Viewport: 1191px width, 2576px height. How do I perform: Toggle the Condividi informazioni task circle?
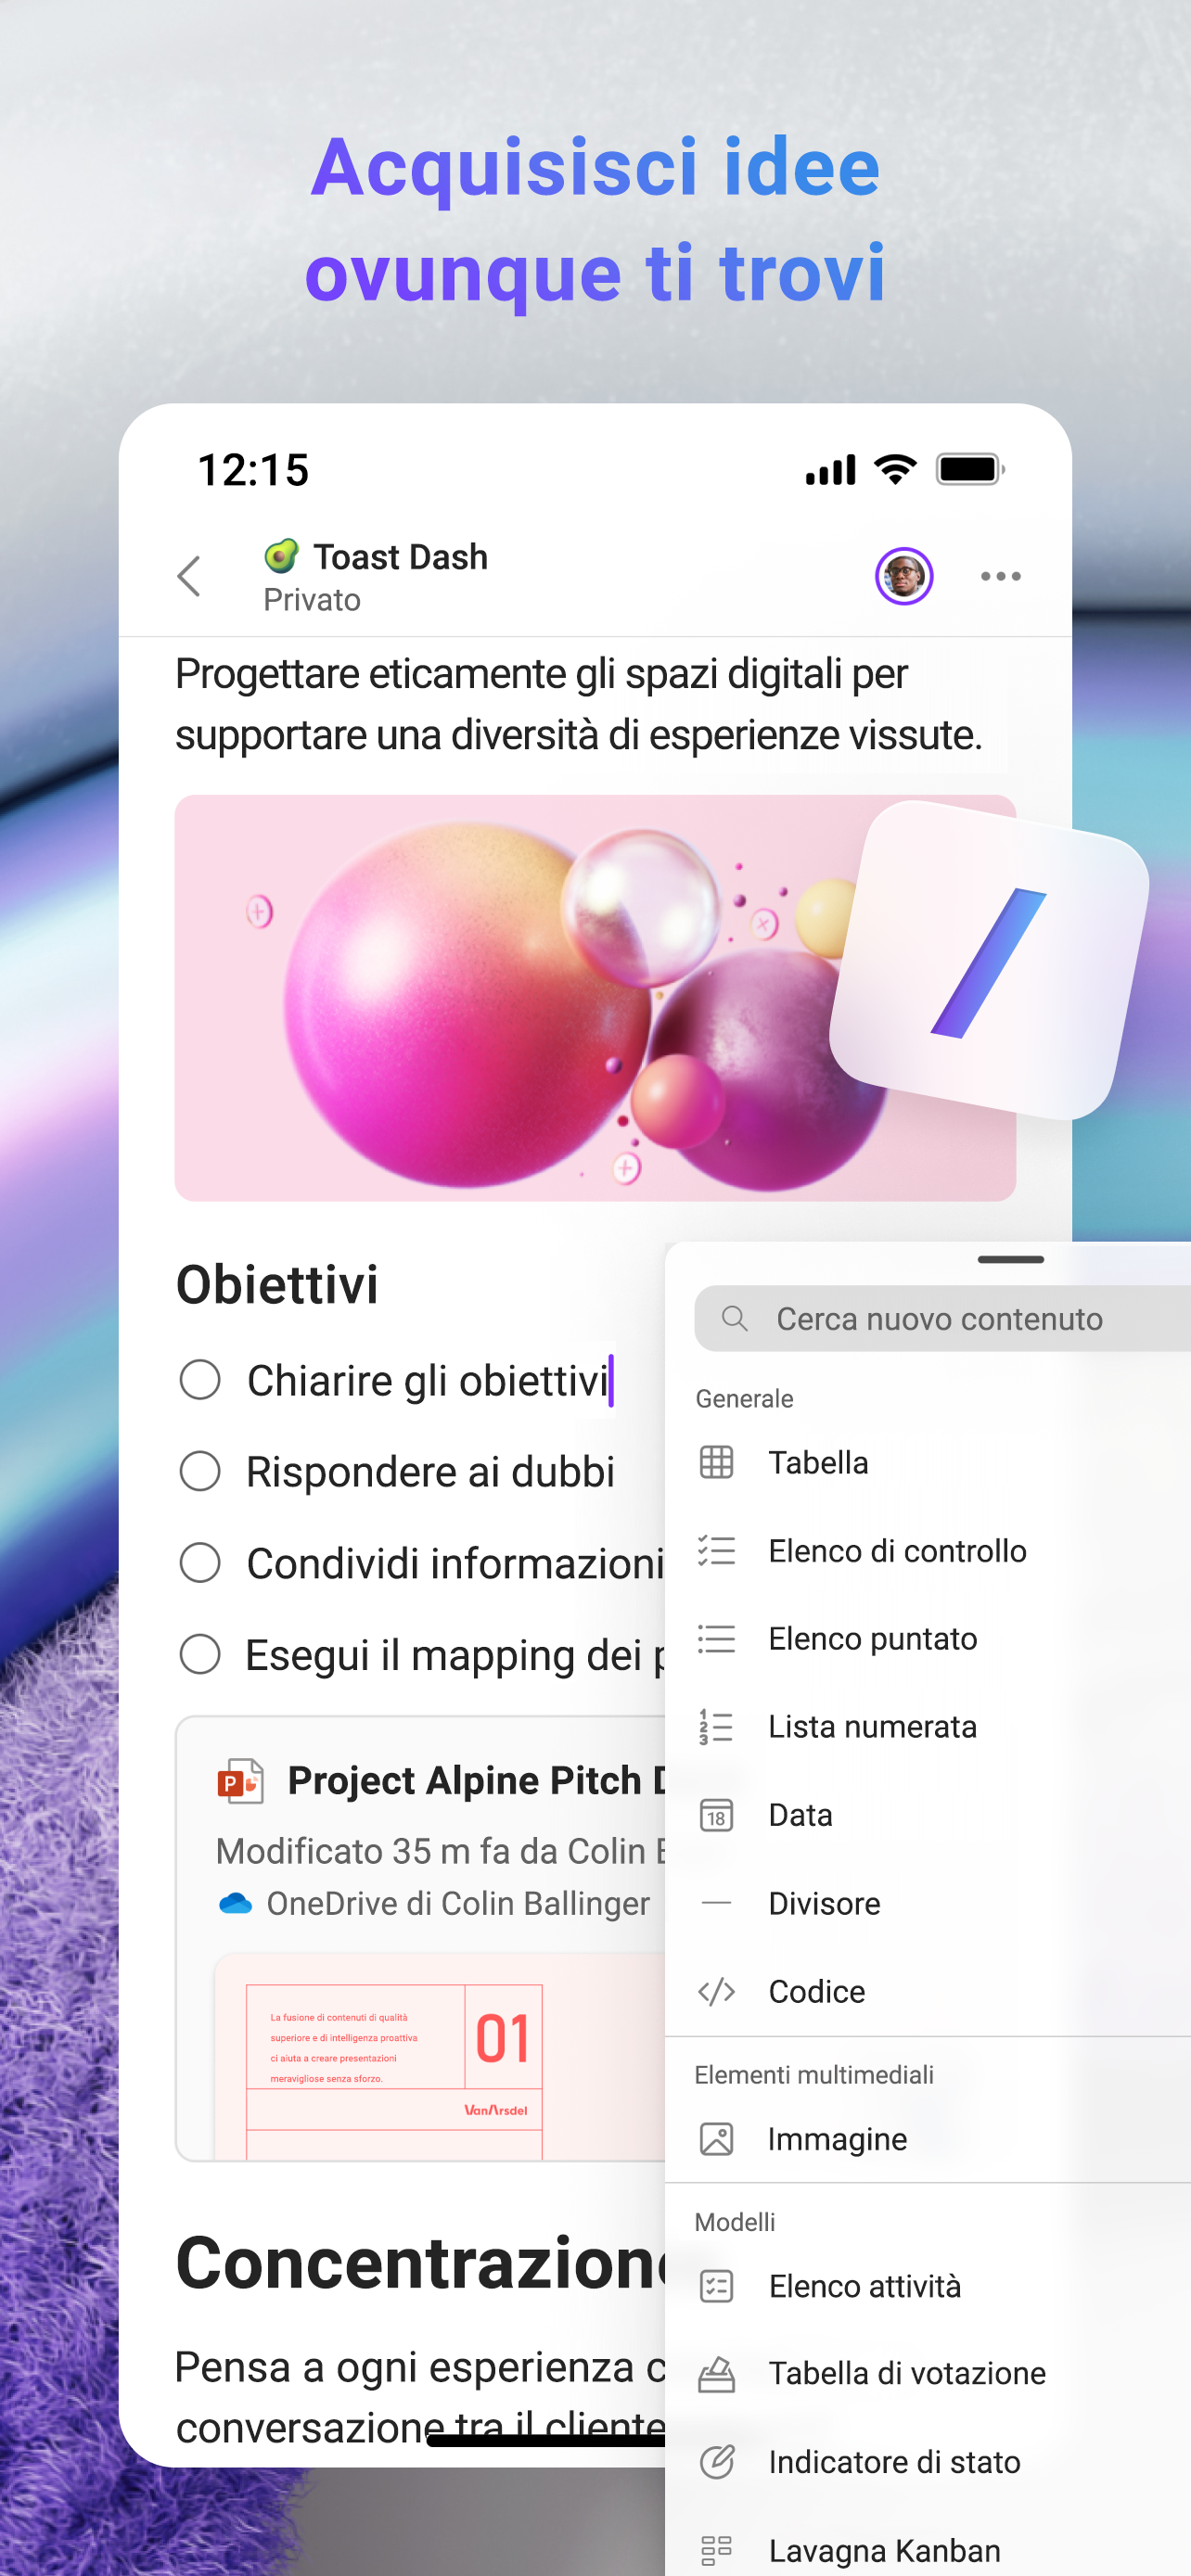200,1562
